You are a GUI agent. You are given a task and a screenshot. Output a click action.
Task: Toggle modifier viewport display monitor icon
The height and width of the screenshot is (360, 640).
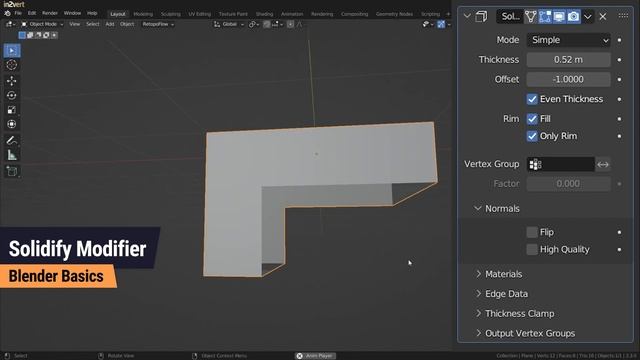(x=559, y=17)
